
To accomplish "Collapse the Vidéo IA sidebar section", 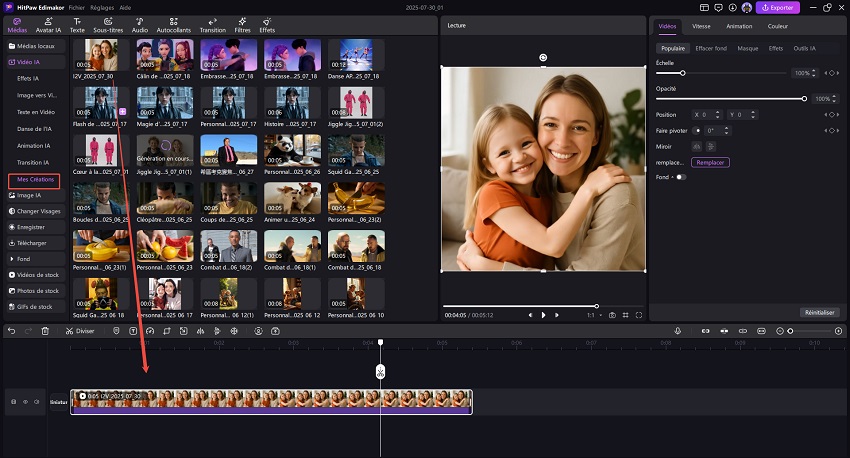I will [x=30, y=62].
